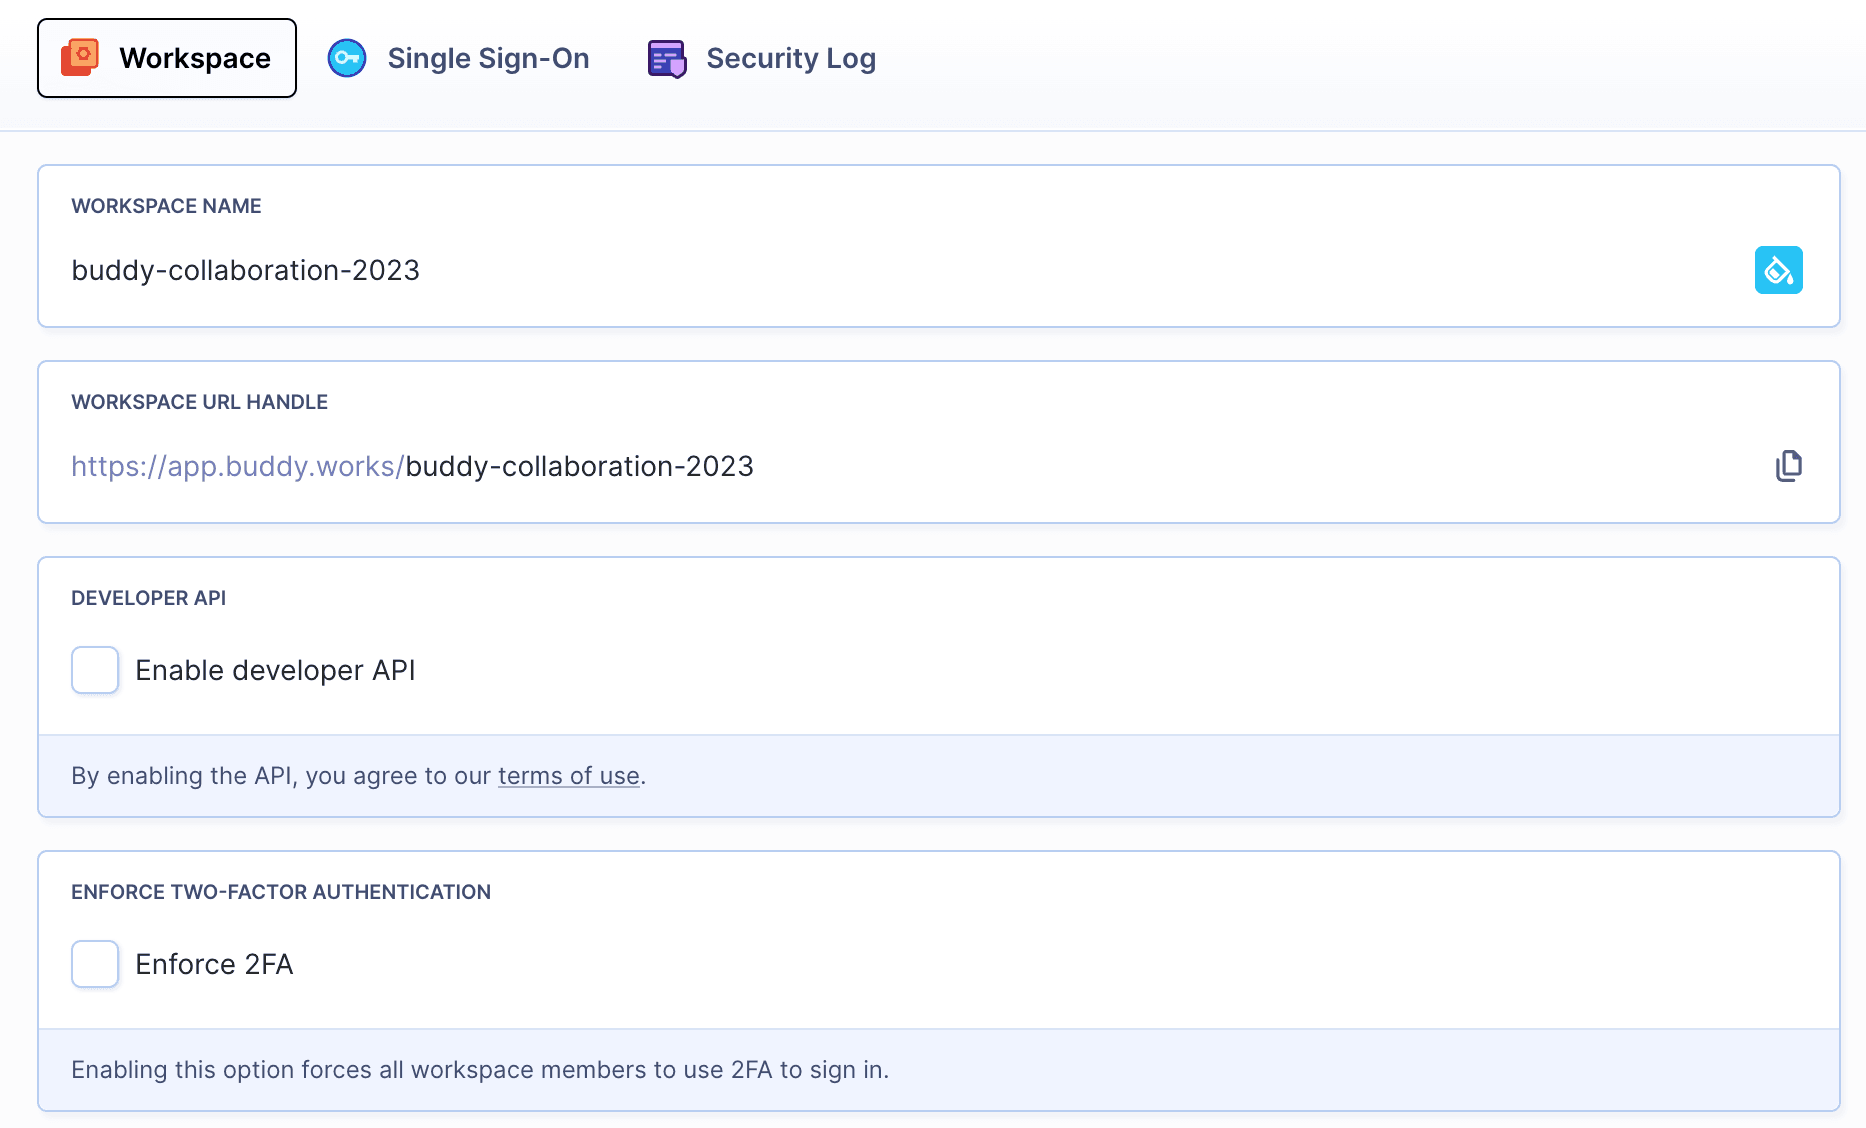Select the buddy-collaboration-2023 URL handle text
Image resolution: width=1866 pixels, height=1128 pixels.
[579, 465]
